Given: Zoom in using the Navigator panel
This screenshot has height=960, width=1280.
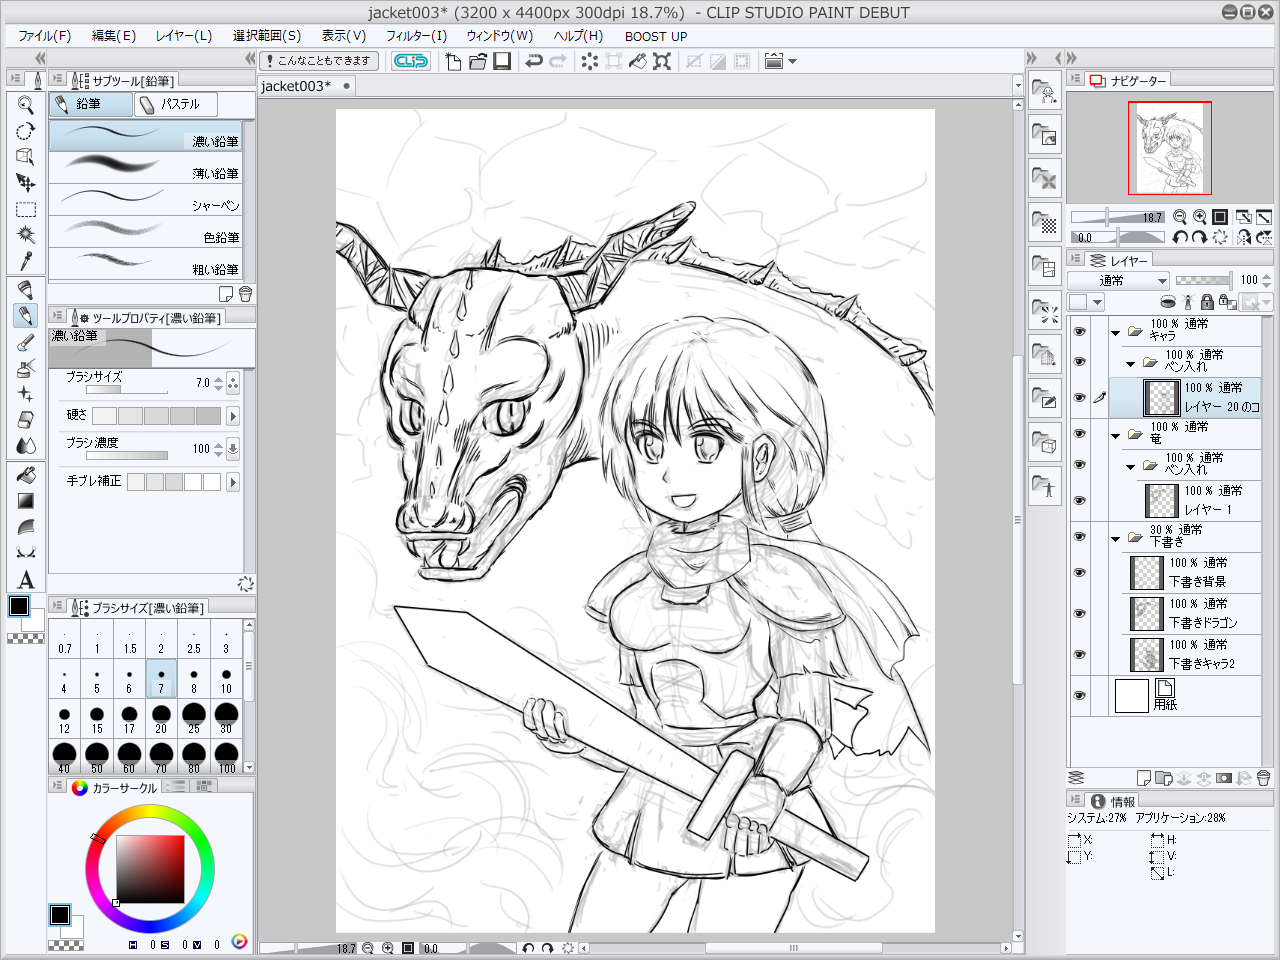Looking at the screenshot, I should 1199,217.
